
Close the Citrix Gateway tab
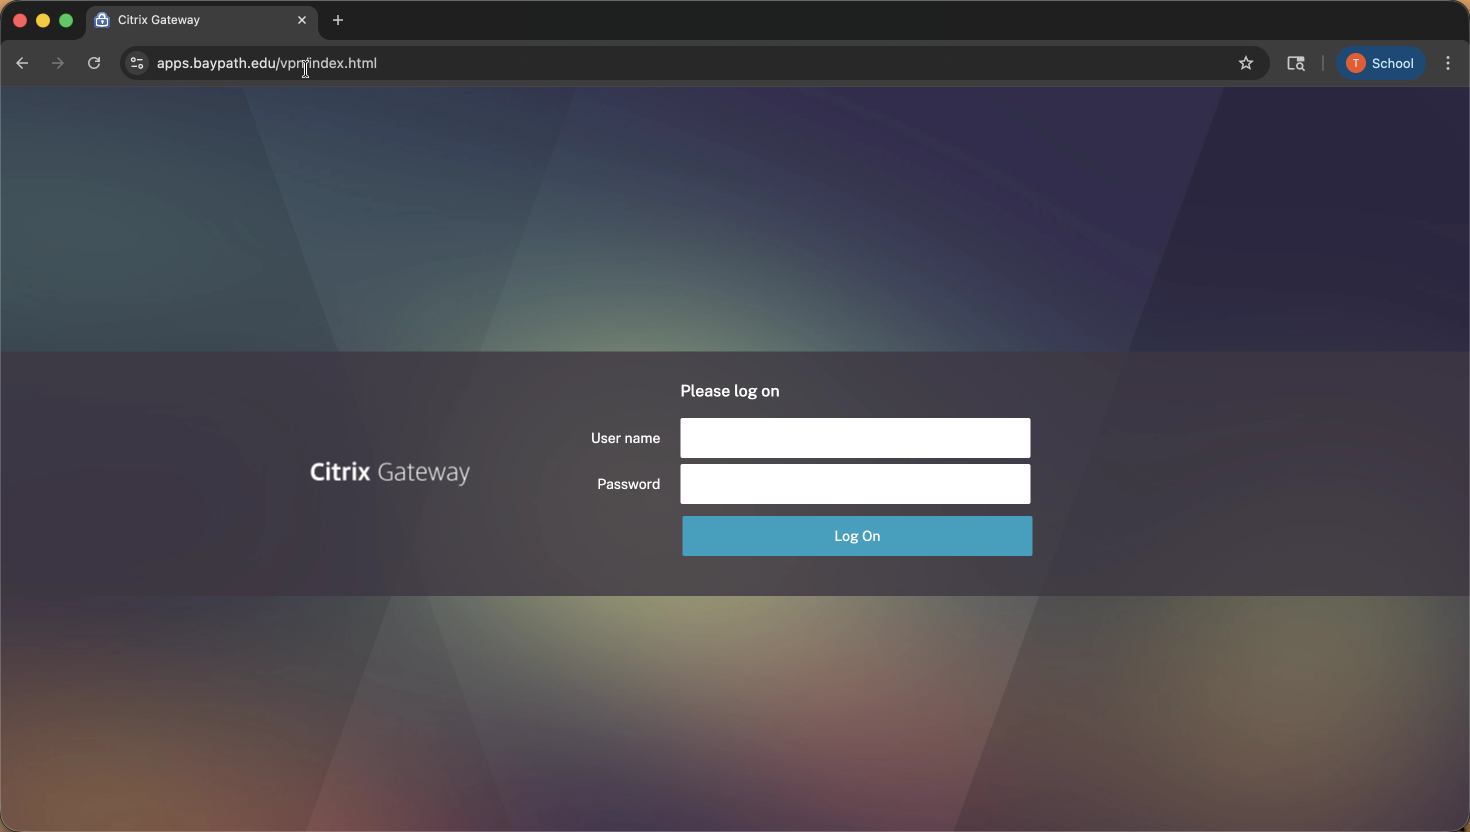point(302,20)
